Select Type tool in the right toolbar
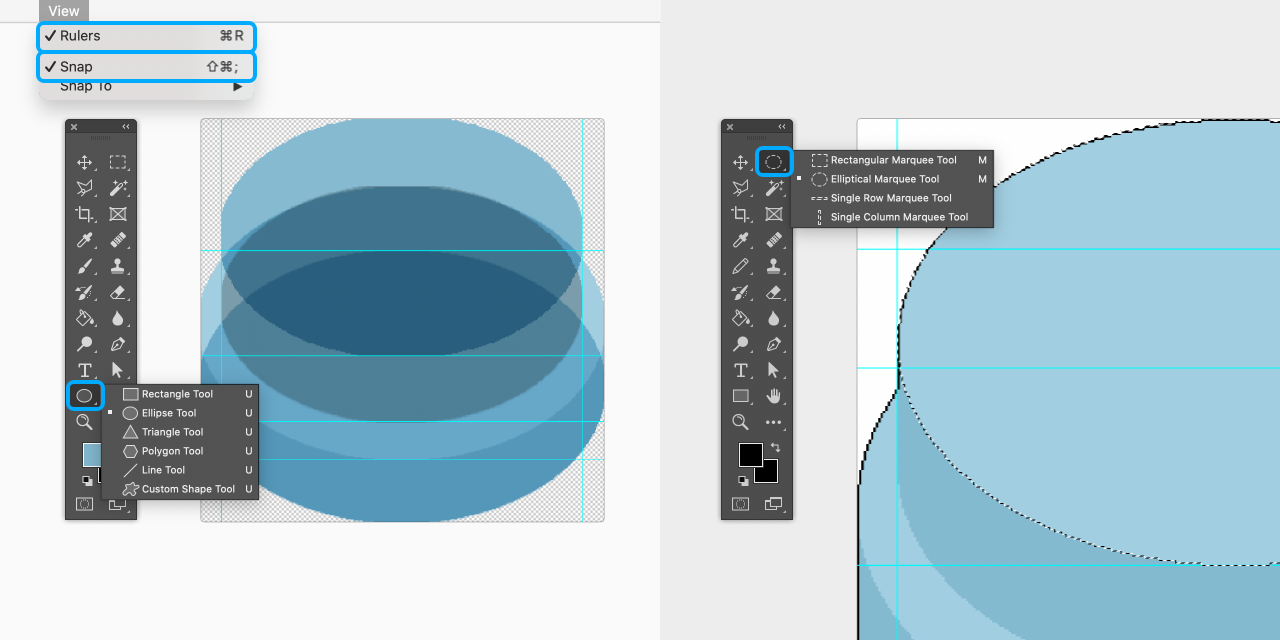Viewport: 1280px width, 640px height. click(741, 370)
